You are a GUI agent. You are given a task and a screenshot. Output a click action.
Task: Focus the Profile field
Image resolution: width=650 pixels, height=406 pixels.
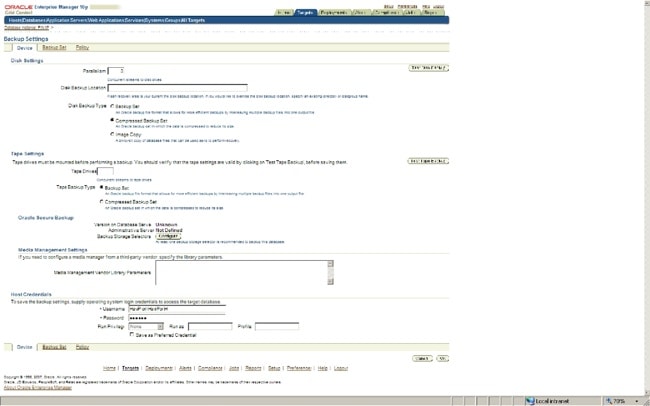click(x=276, y=327)
